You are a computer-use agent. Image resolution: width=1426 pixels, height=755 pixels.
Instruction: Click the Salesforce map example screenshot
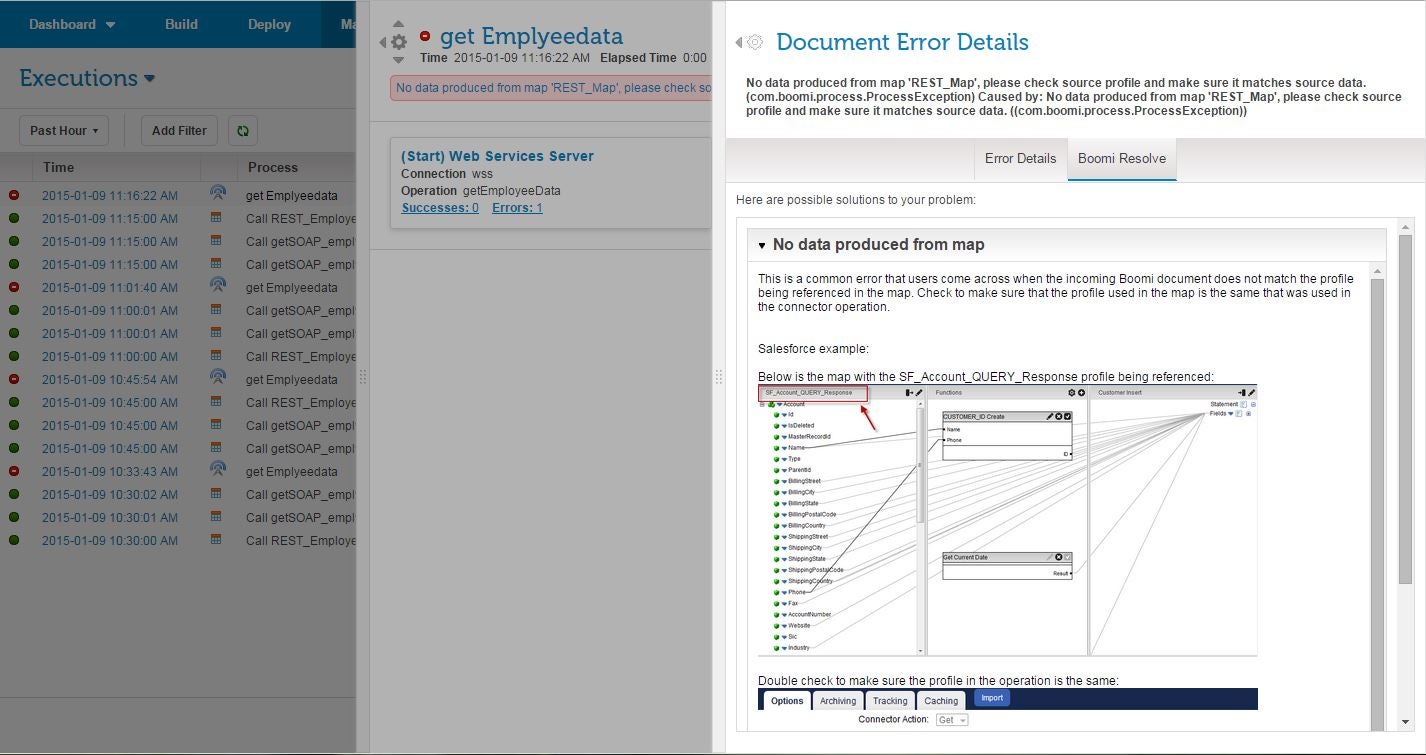(1007, 520)
